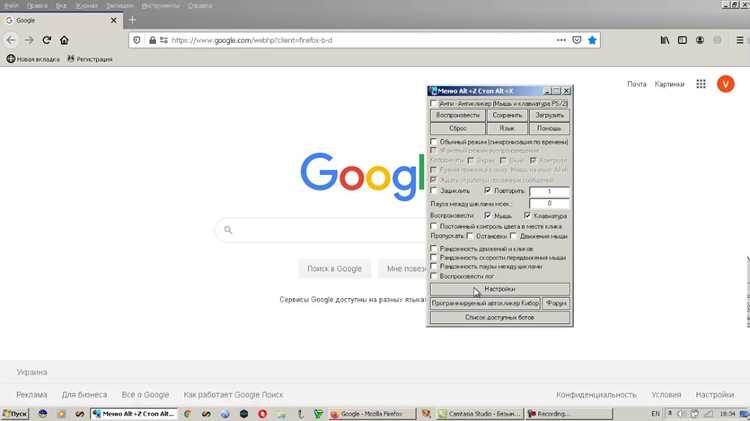Switch to Recording taskbar window
Image resolution: width=750 pixels, height=421 pixels.
point(568,414)
